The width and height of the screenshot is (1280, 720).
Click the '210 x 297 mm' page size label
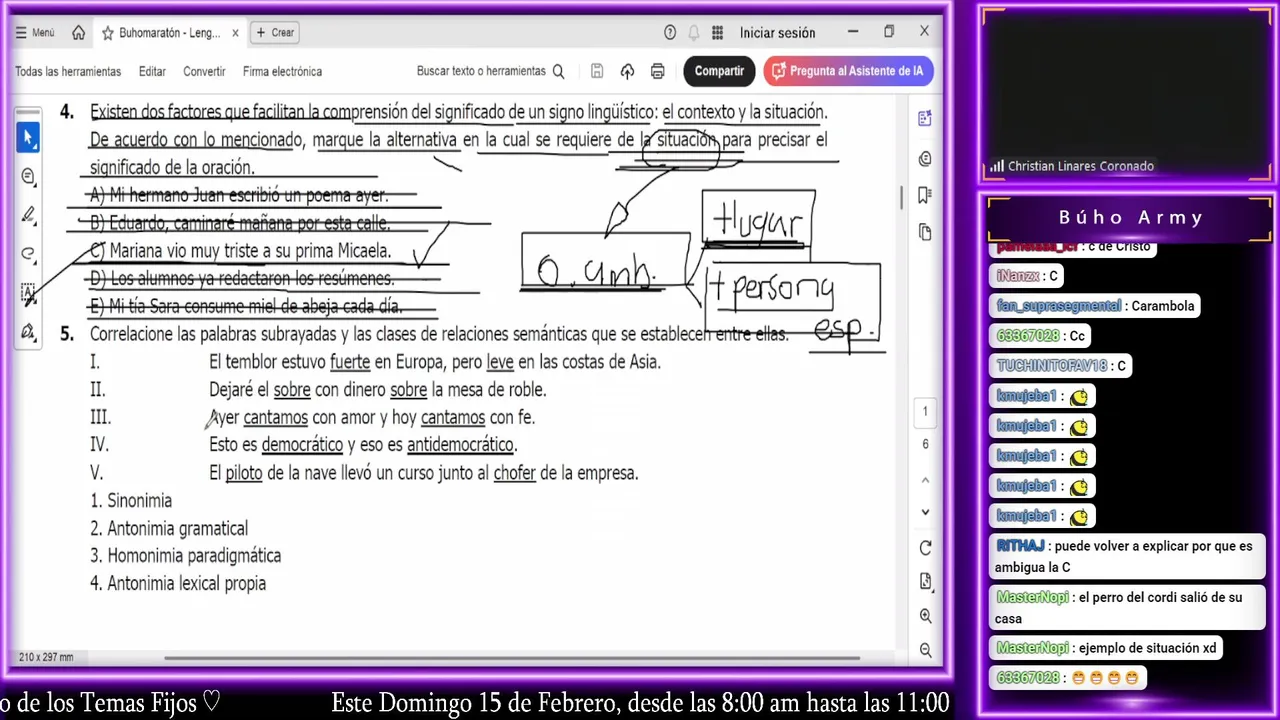[46, 657]
